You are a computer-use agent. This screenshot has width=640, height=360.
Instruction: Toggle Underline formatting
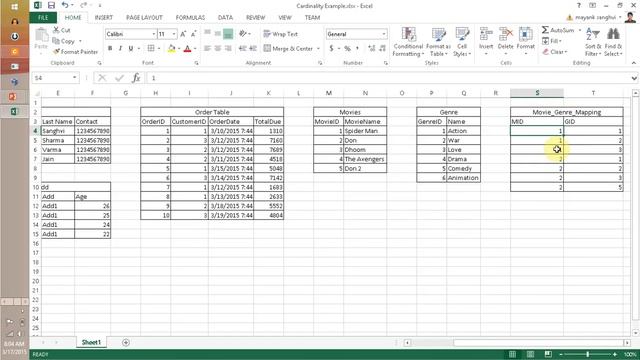(x=131, y=48)
